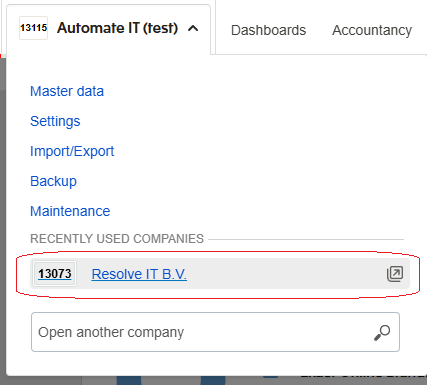Open Import/Export link
Image resolution: width=427 pixels, height=385 pixels.
[x=72, y=151]
